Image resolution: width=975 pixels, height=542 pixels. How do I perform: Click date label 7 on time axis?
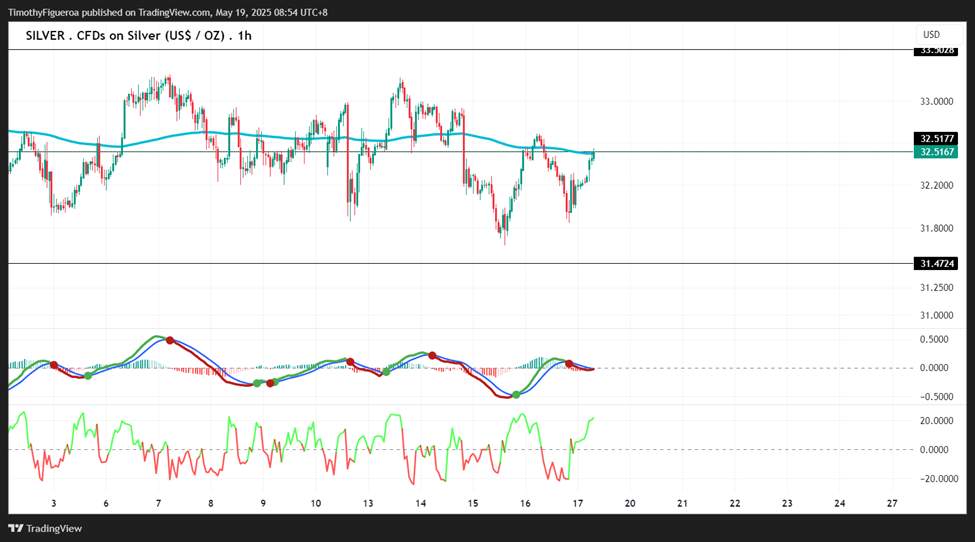pyautogui.click(x=159, y=503)
